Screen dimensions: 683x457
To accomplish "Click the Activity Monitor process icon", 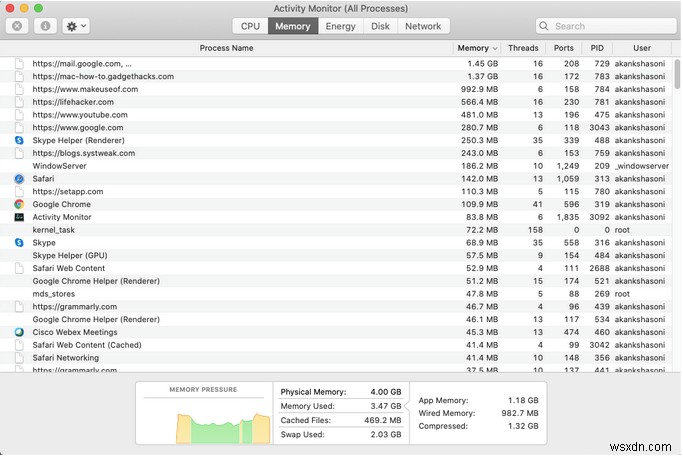I will (19, 217).
